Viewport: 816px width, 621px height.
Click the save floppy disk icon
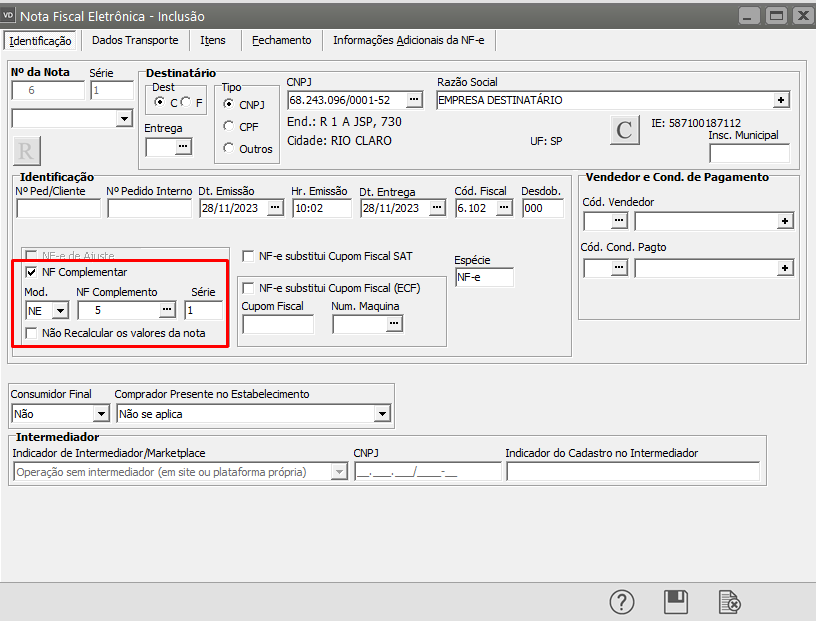pyautogui.click(x=676, y=601)
